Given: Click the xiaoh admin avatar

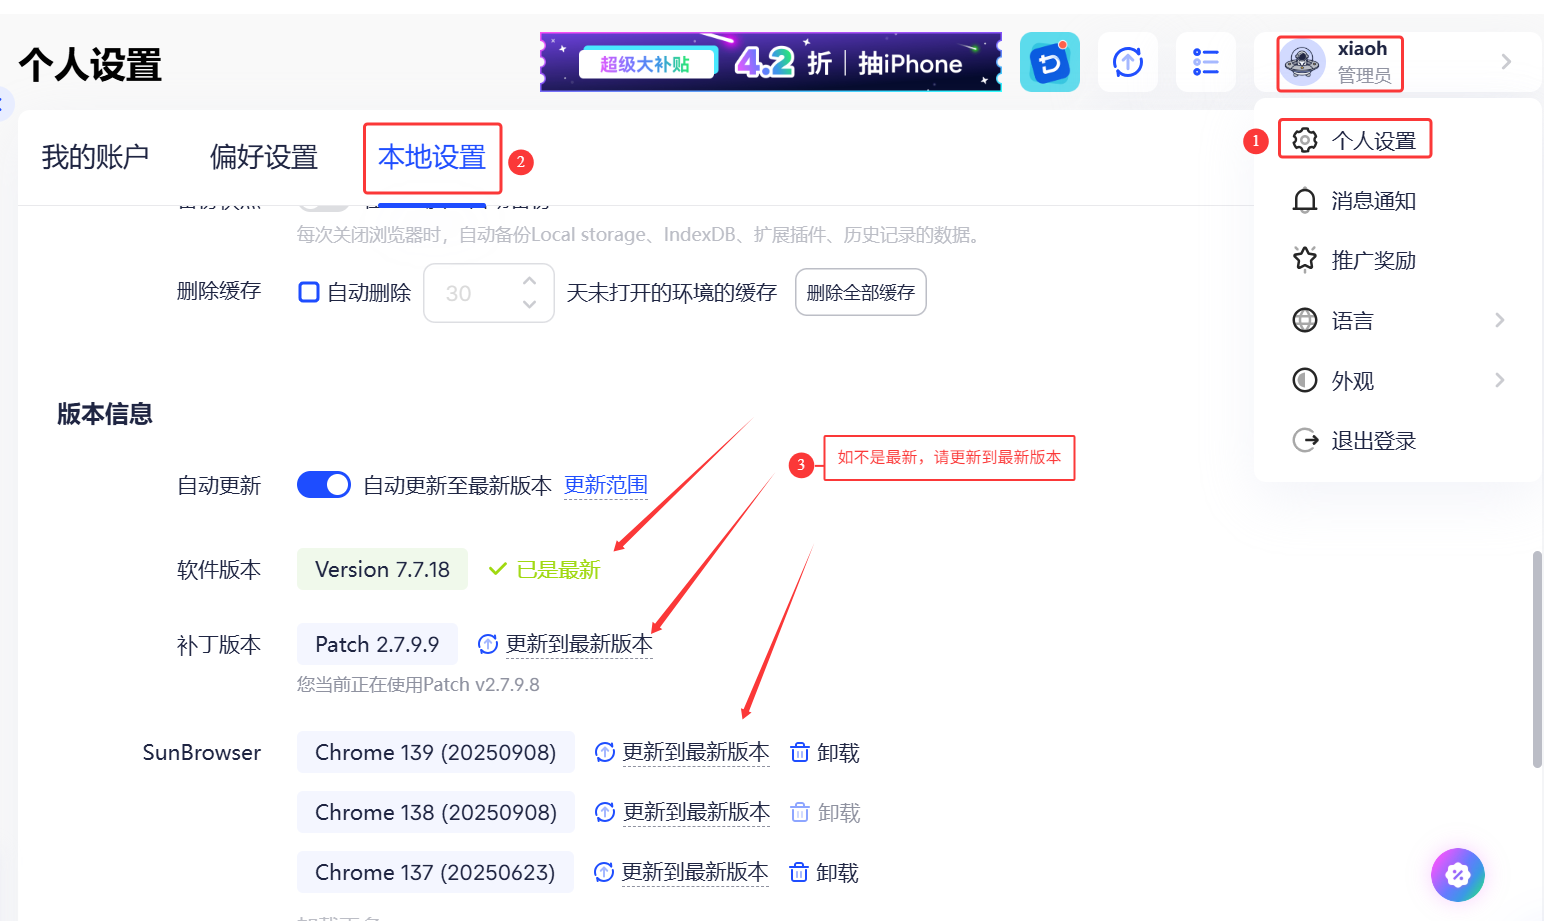Looking at the screenshot, I should 1302,62.
